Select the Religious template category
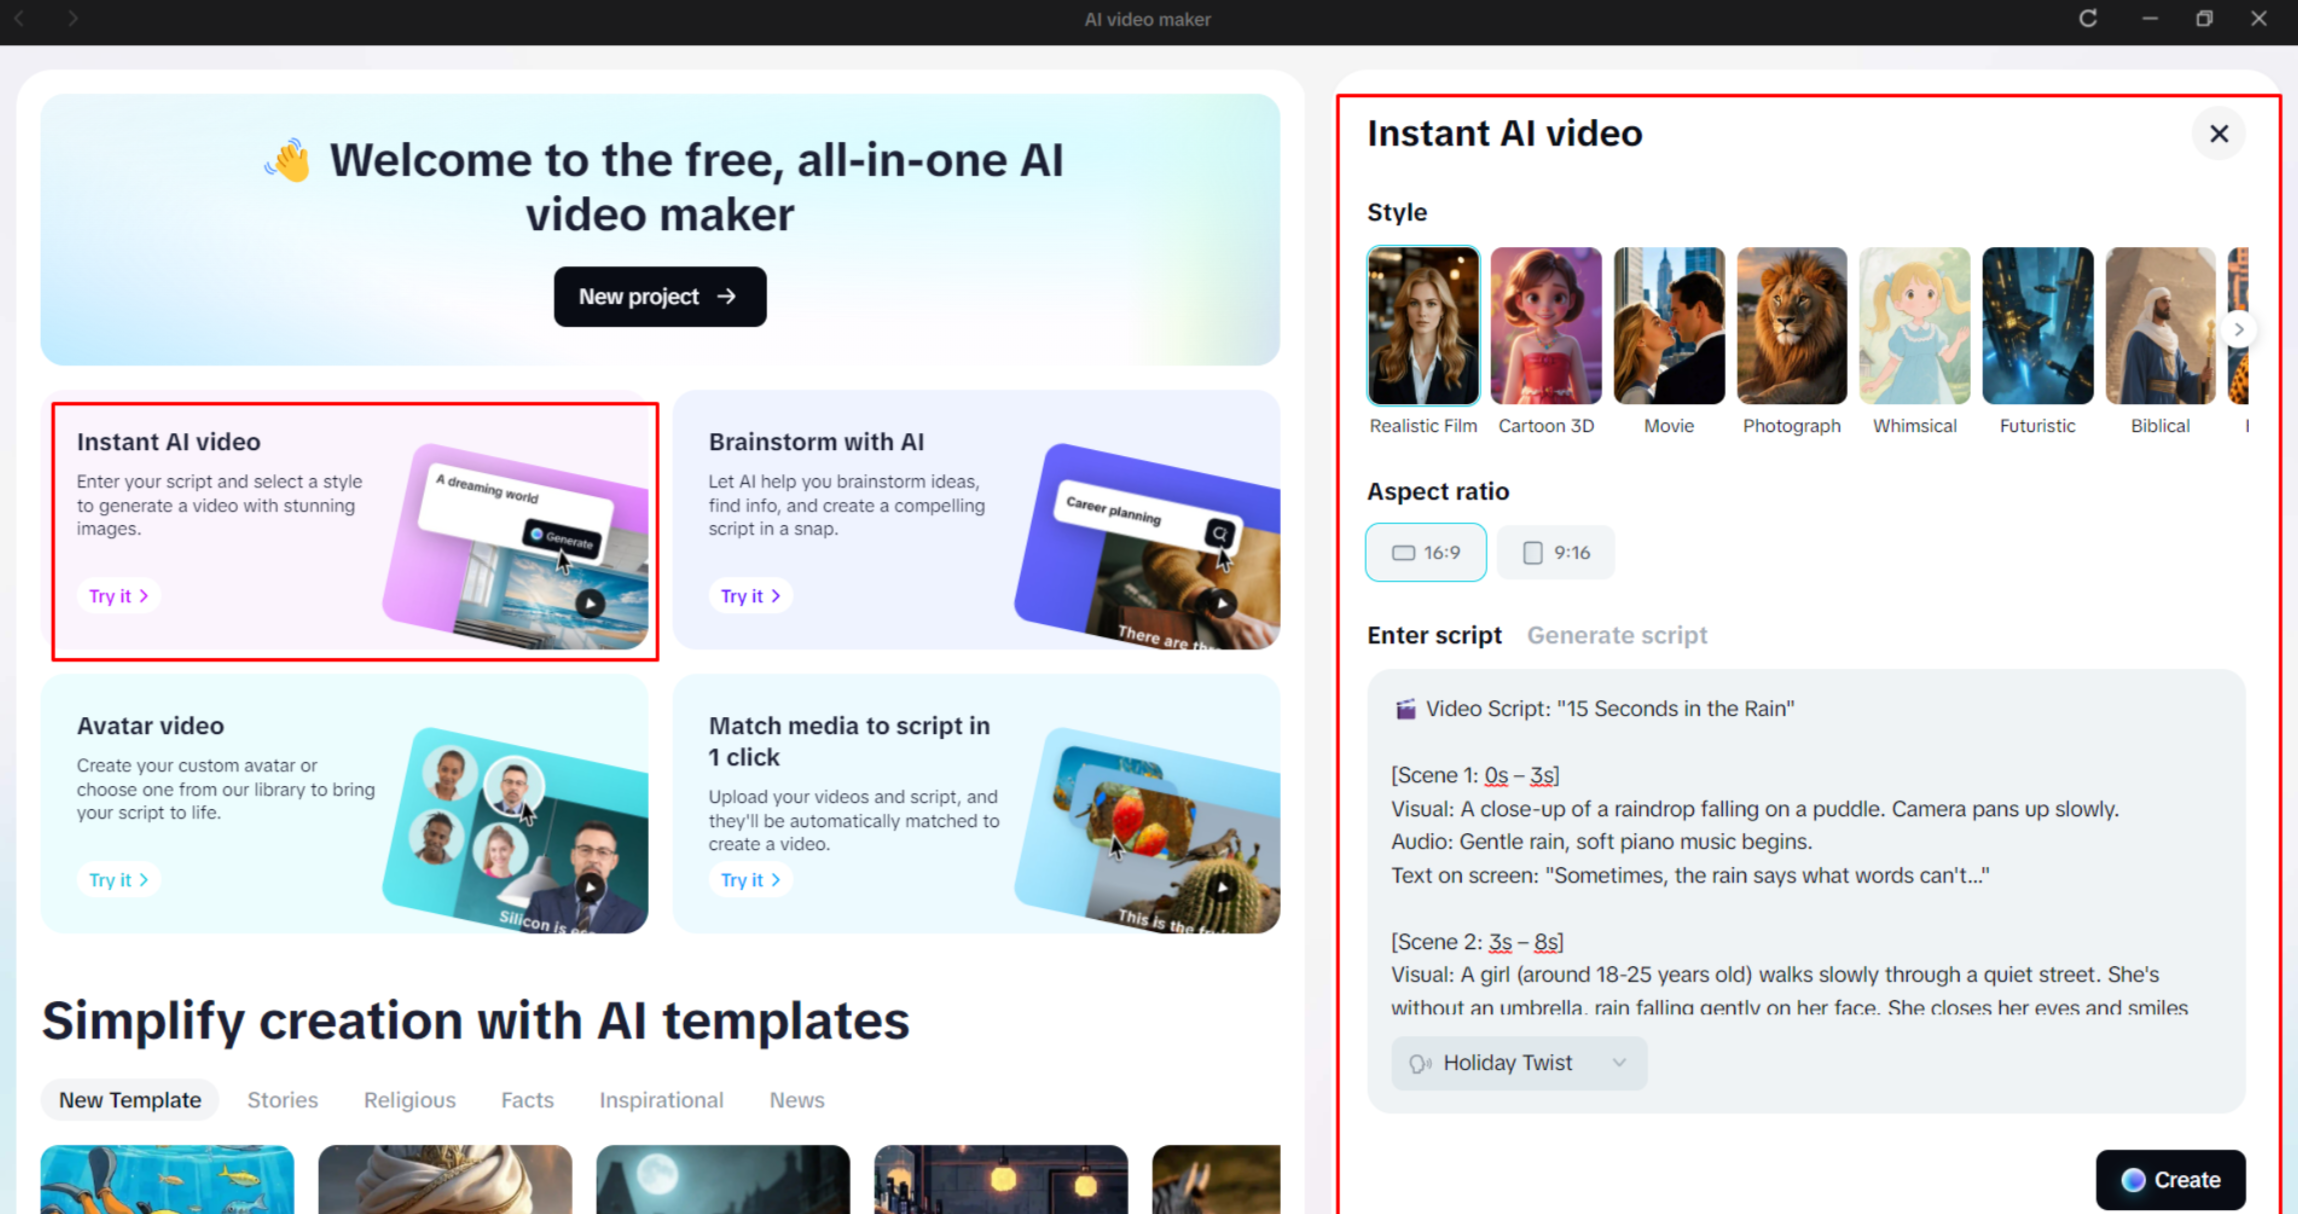This screenshot has width=2298, height=1214. click(409, 1100)
